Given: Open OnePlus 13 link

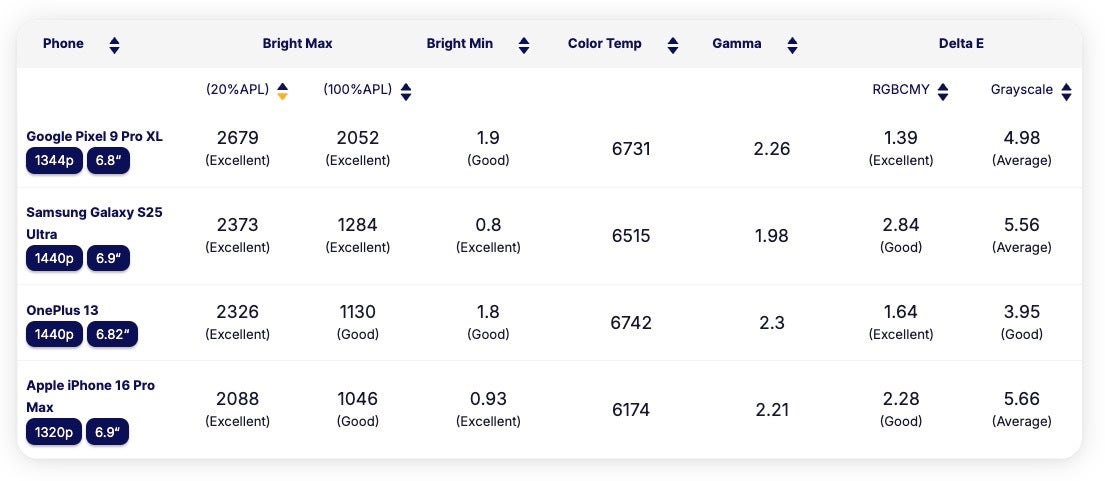Looking at the screenshot, I should pyautogui.click(x=62, y=311).
